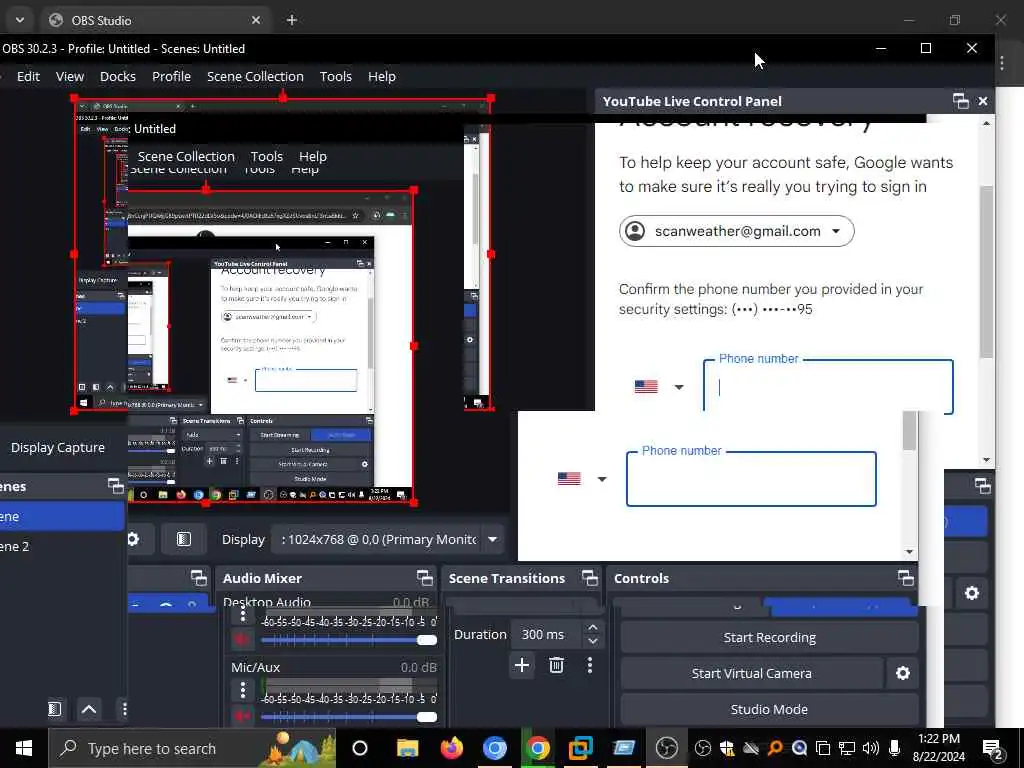The width and height of the screenshot is (1024, 768).
Task: Open the View menu
Action: [x=70, y=76]
